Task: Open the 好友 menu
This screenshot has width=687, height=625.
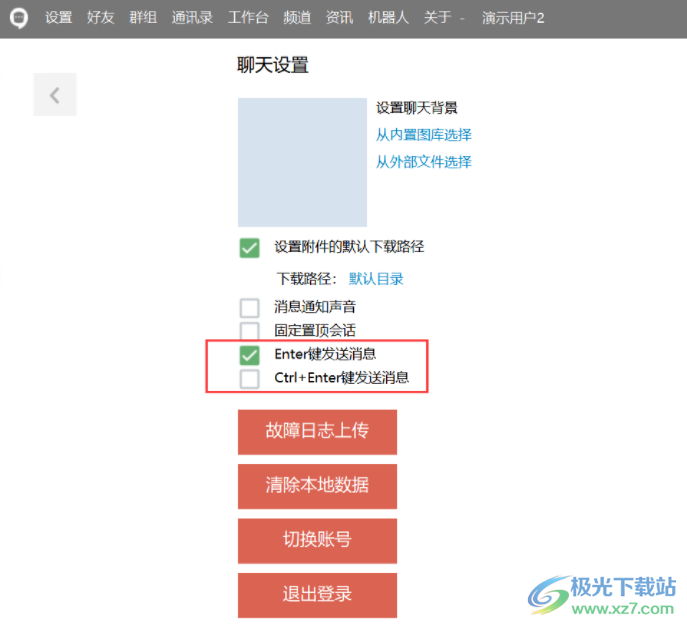Action: click(x=100, y=18)
